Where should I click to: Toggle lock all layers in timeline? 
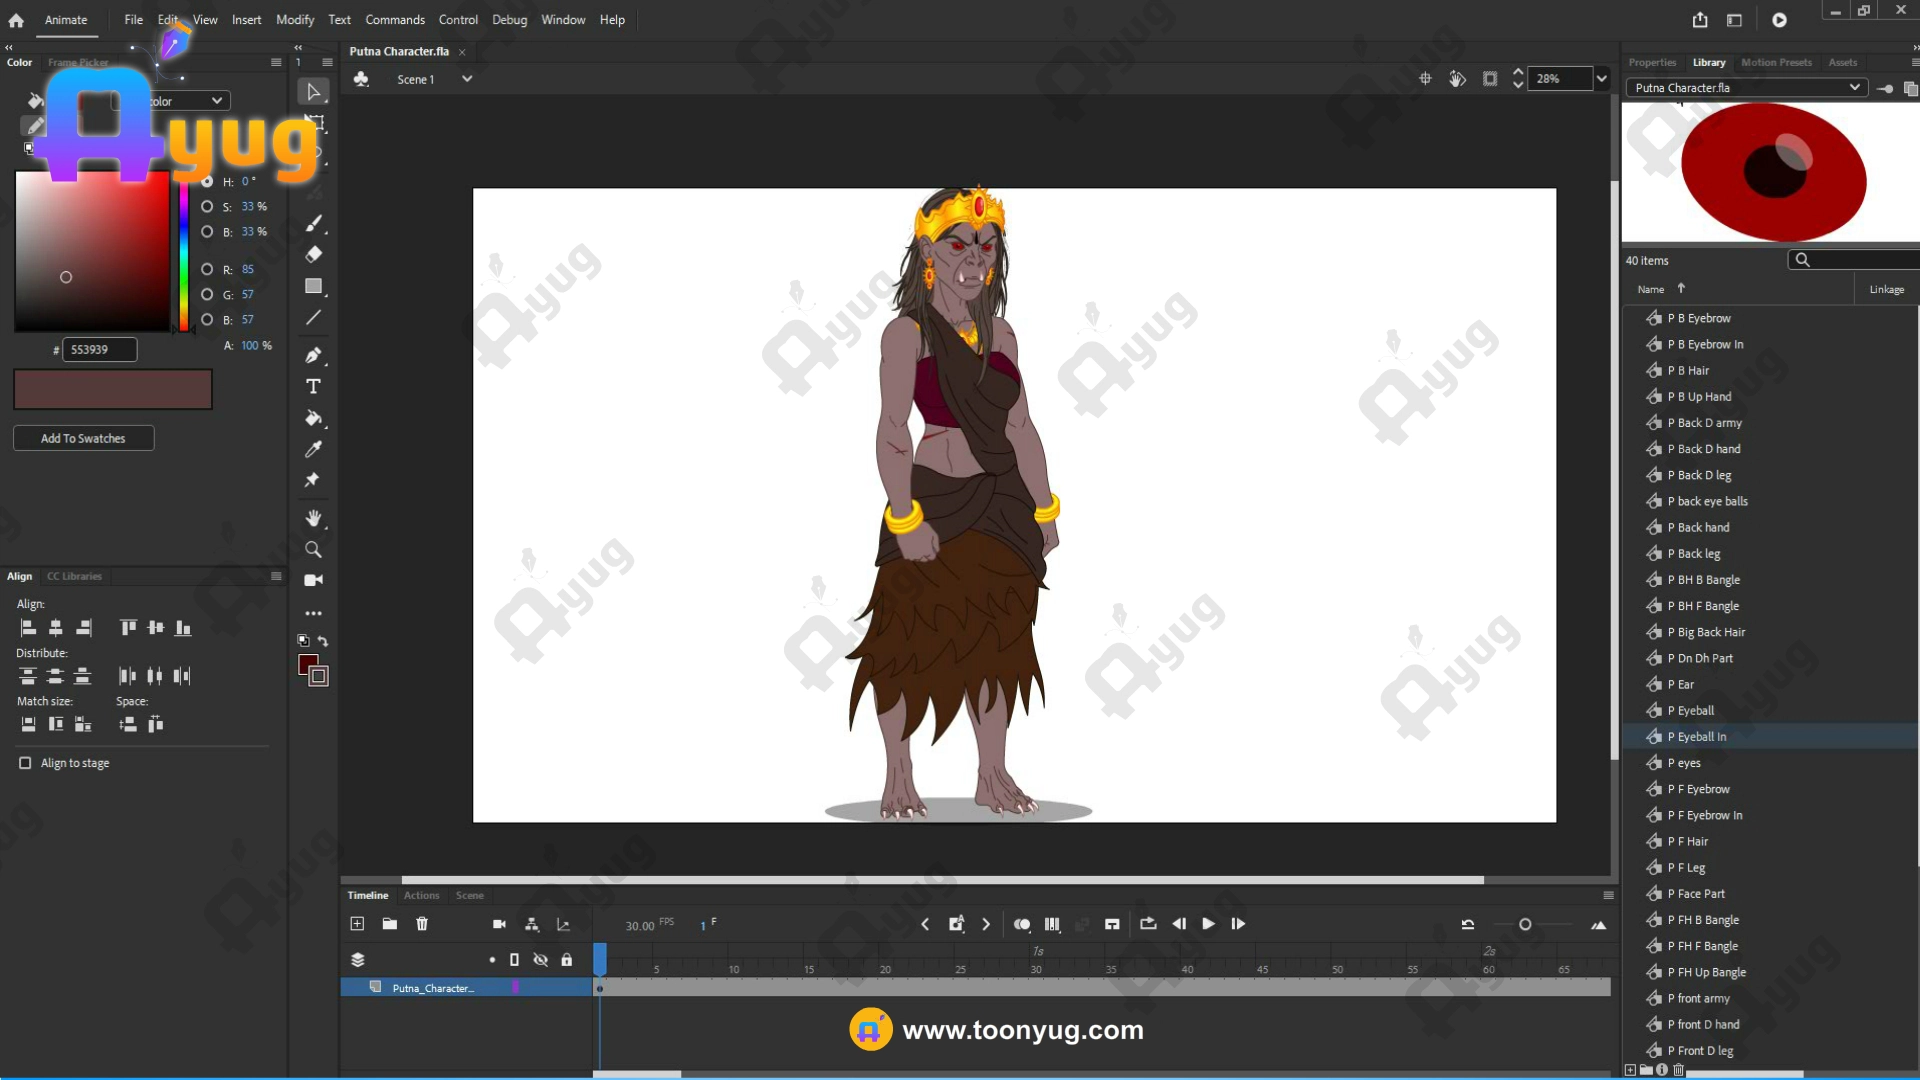(x=567, y=960)
